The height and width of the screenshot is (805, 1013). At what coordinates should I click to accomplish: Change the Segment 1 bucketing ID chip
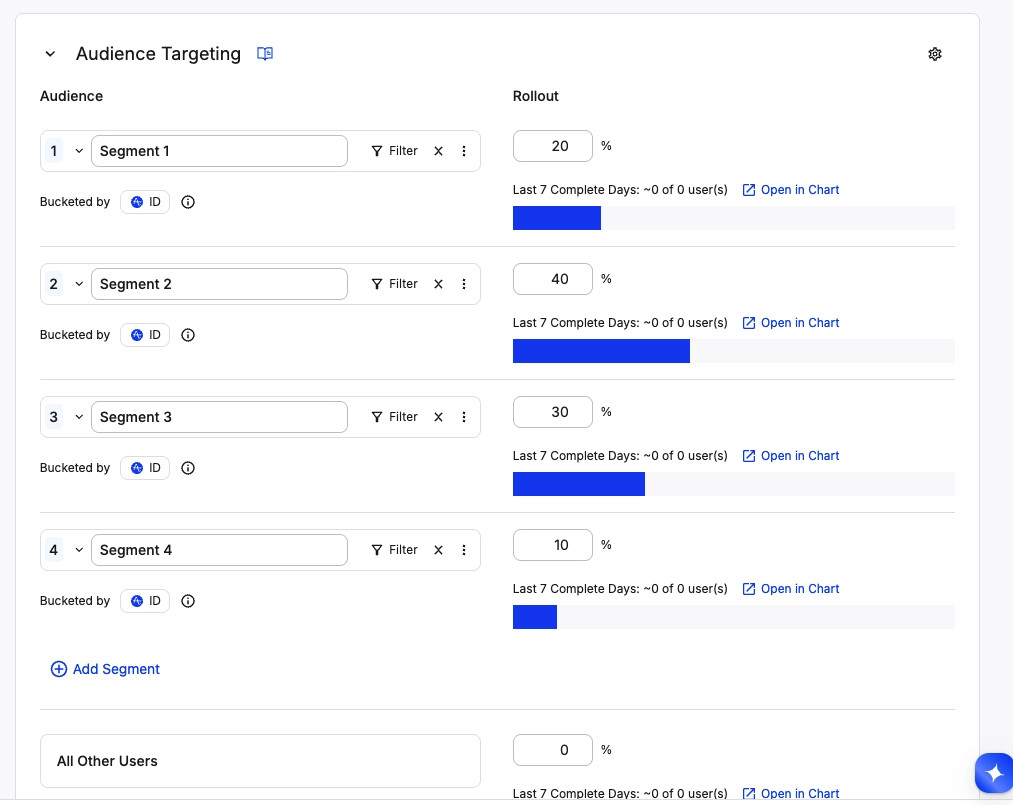click(145, 202)
